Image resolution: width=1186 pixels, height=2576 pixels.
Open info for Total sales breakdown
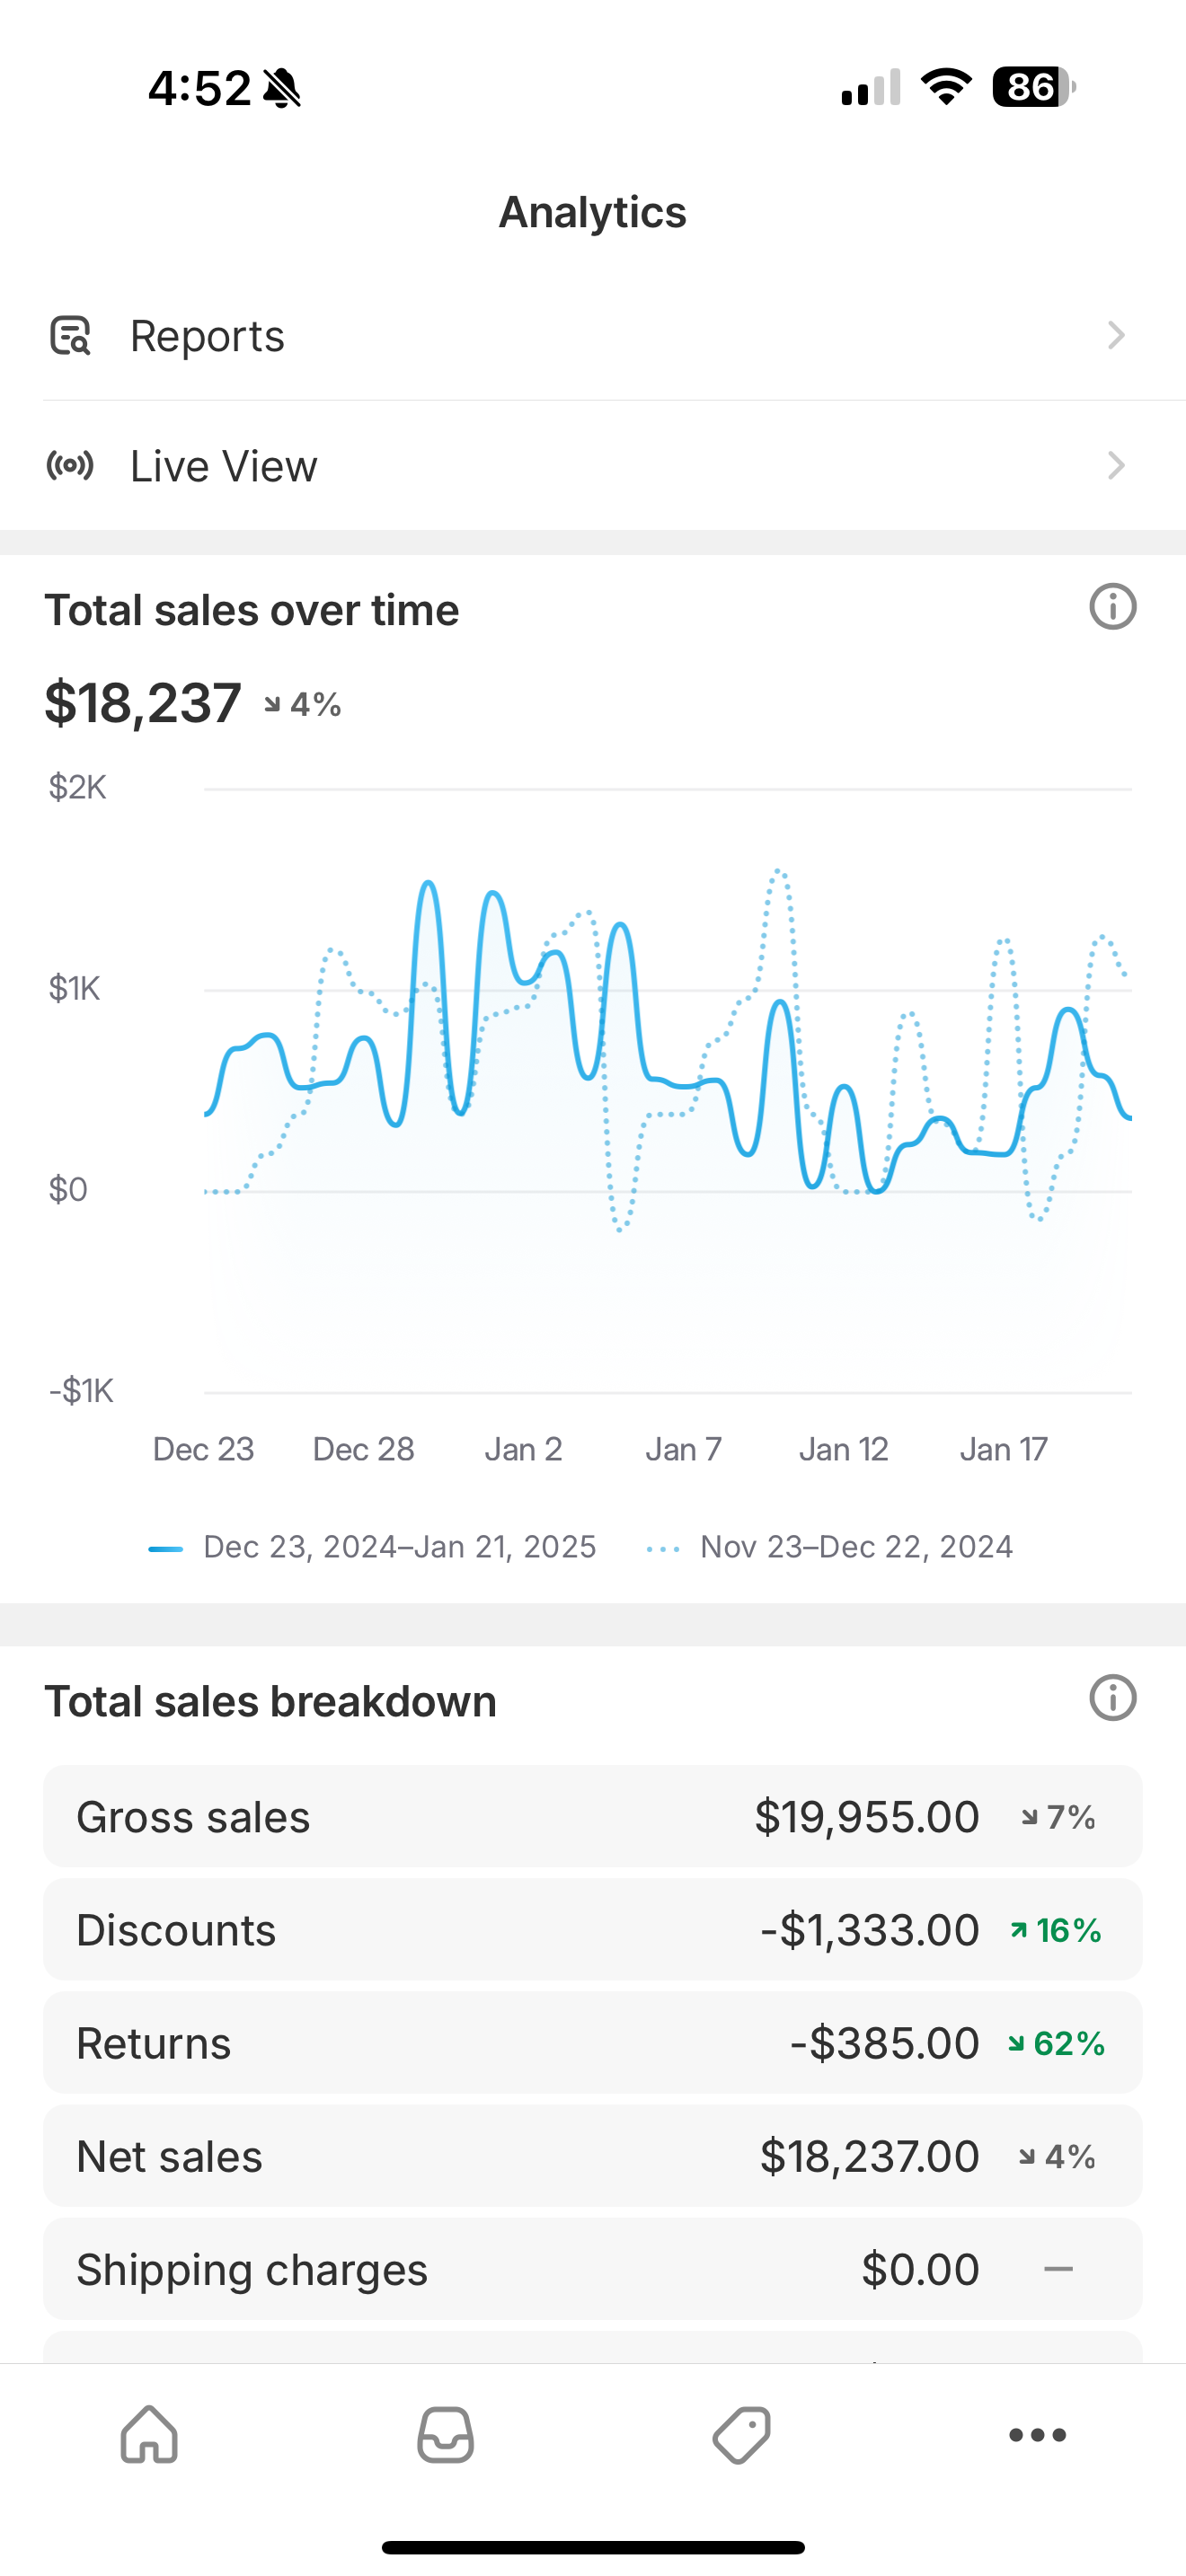(x=1112, y=1698)
